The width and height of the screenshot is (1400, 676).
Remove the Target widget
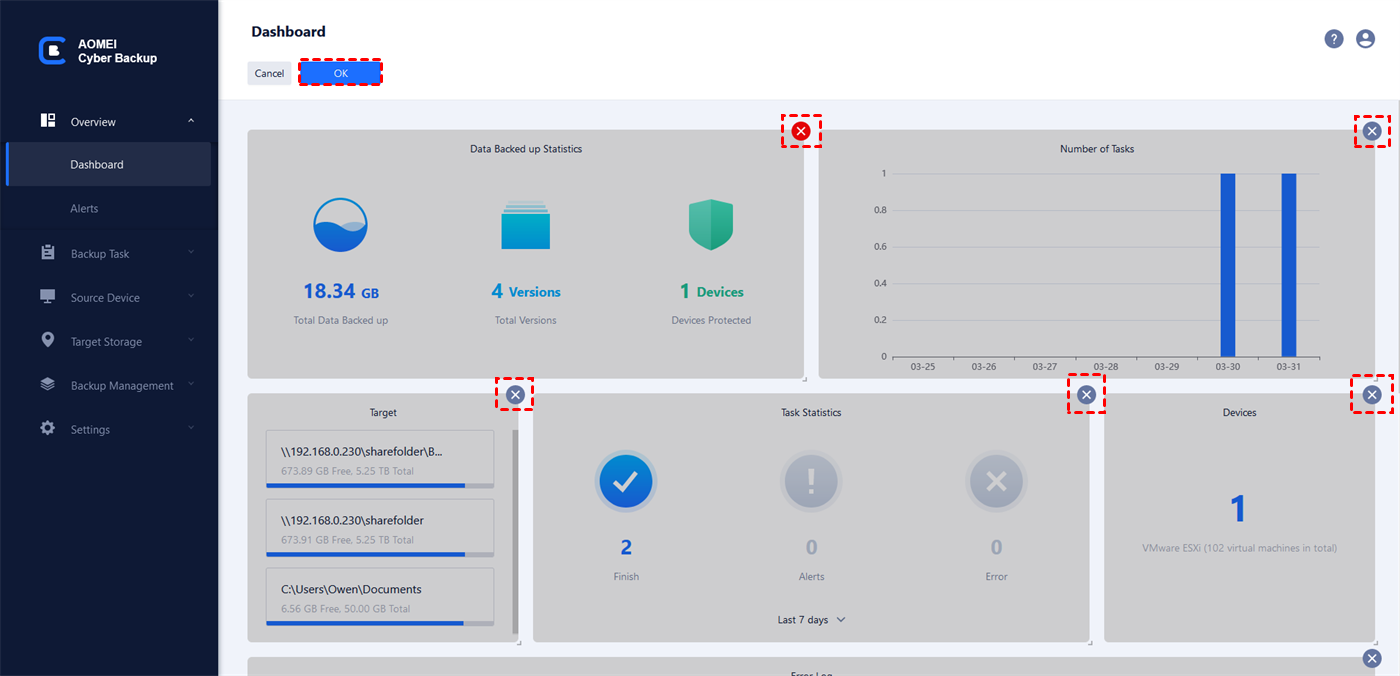pyautogui.click(x=515, y=395)
